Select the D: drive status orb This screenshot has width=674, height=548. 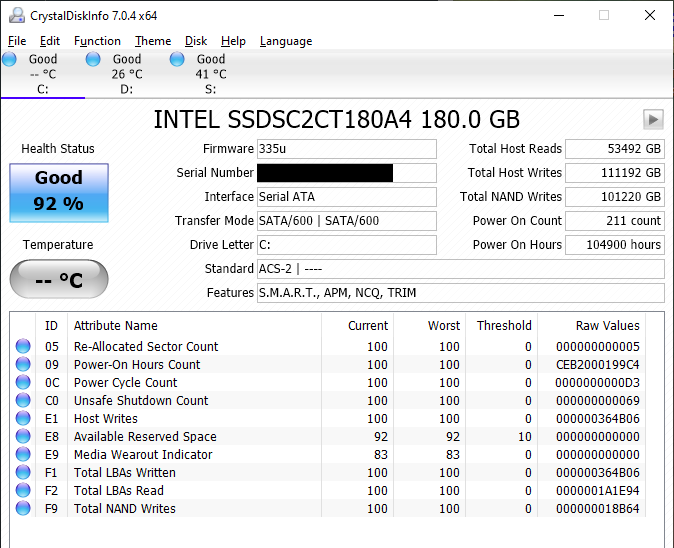(x=93, y=60)
